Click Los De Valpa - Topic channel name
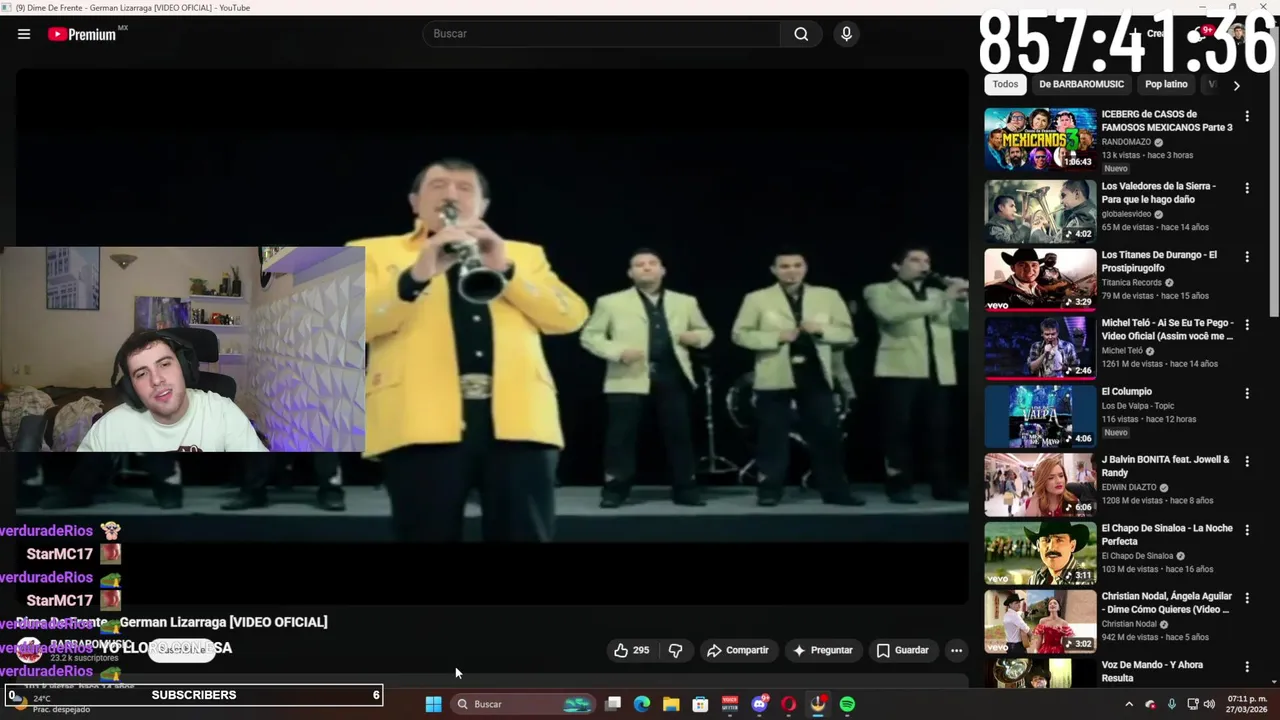The image size is (1280, 720). pyautogui.click(x=1137, y=405)
